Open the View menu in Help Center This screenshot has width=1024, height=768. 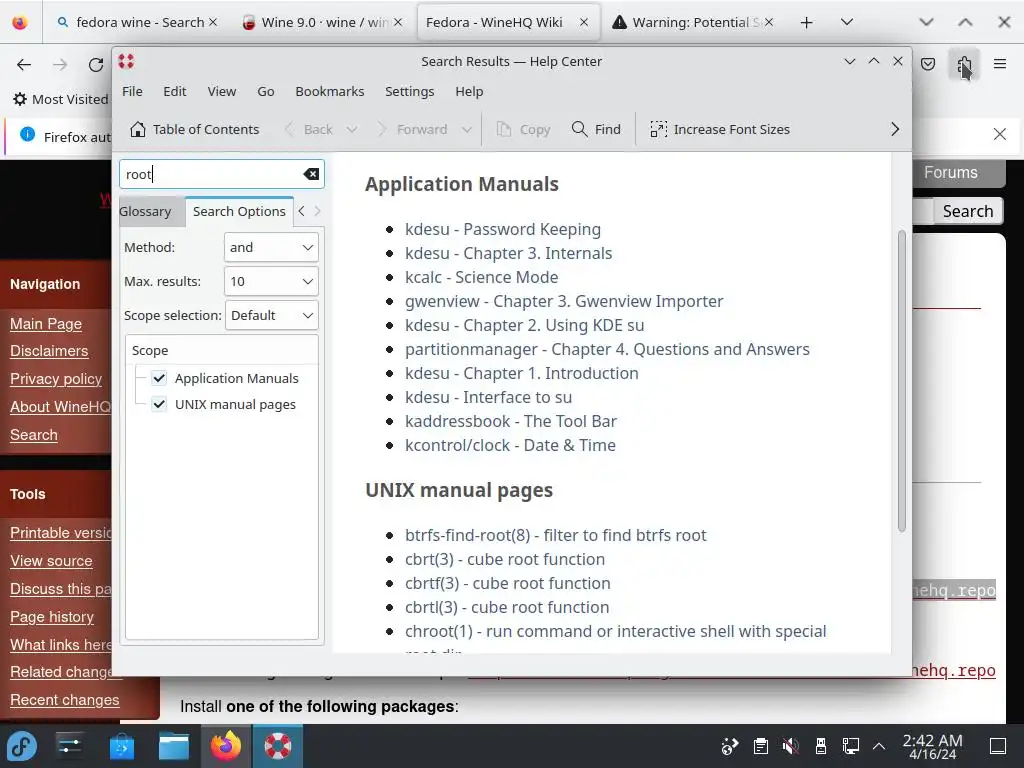(x=221, y=91)
